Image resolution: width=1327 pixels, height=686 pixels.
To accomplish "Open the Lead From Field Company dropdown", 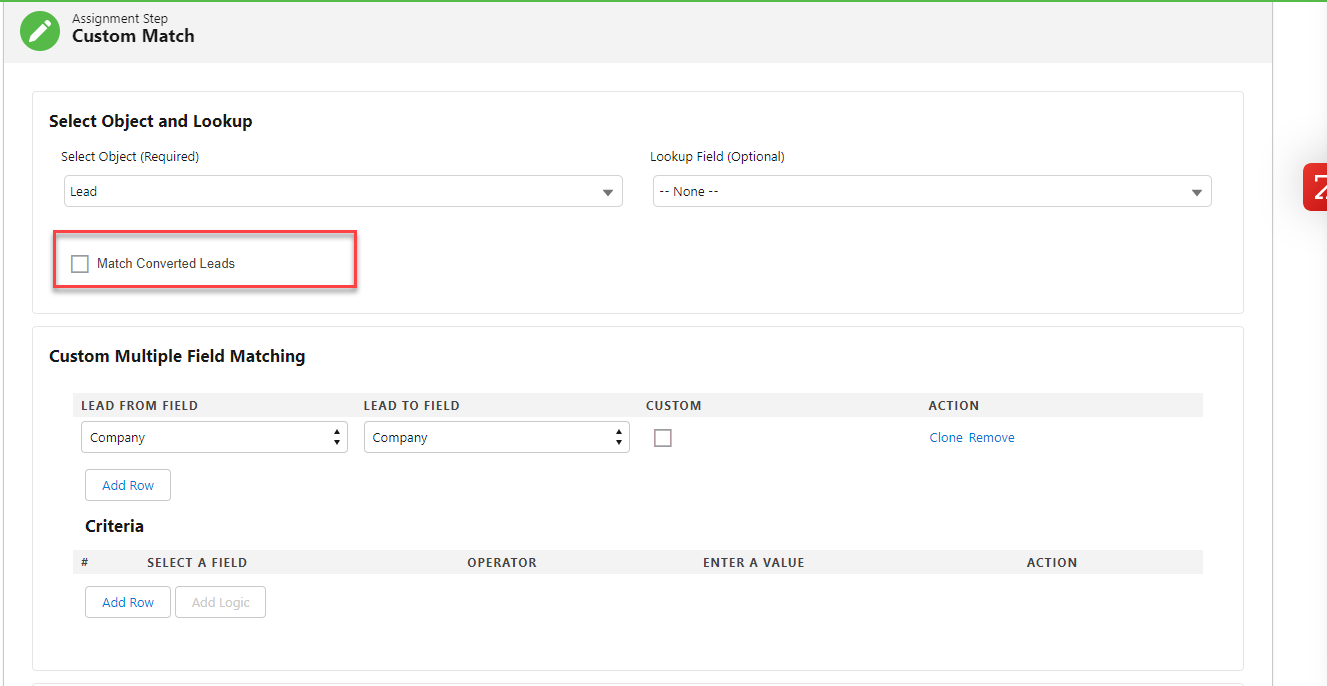I will pyautogui.click(x=214, y=438).
